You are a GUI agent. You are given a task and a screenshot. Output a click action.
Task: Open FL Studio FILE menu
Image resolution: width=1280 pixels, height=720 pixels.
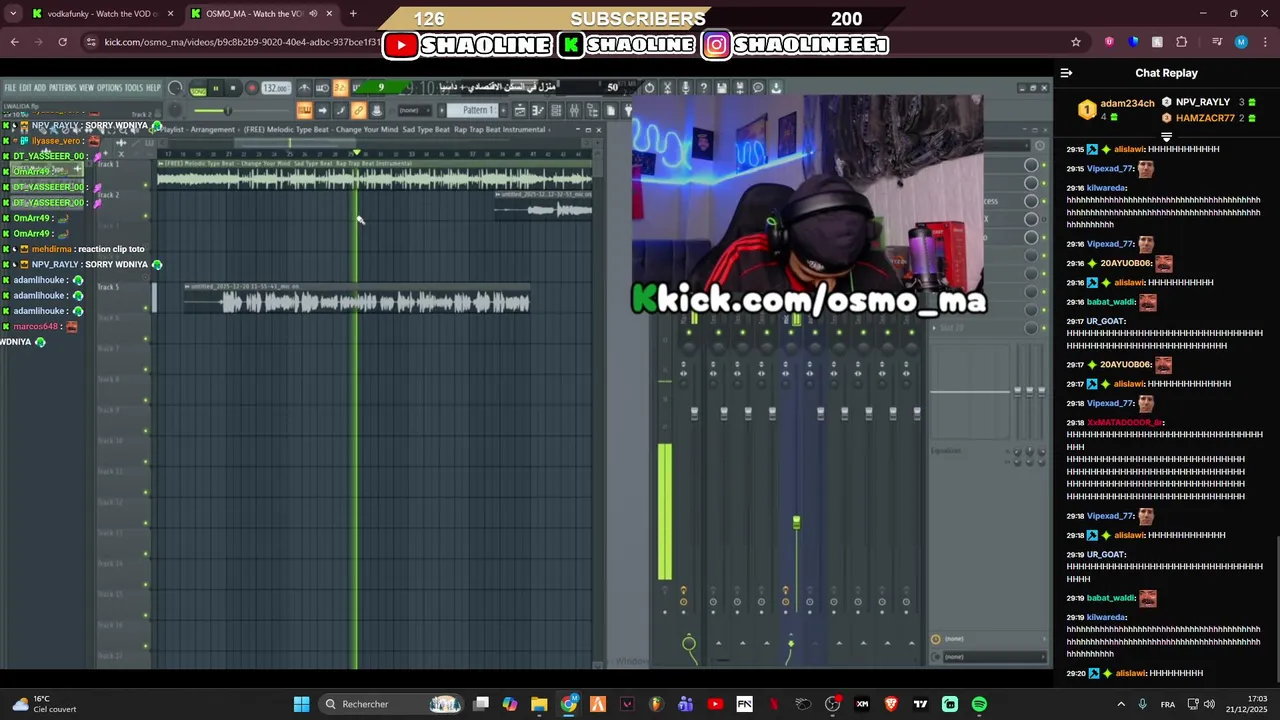[10, 88]
